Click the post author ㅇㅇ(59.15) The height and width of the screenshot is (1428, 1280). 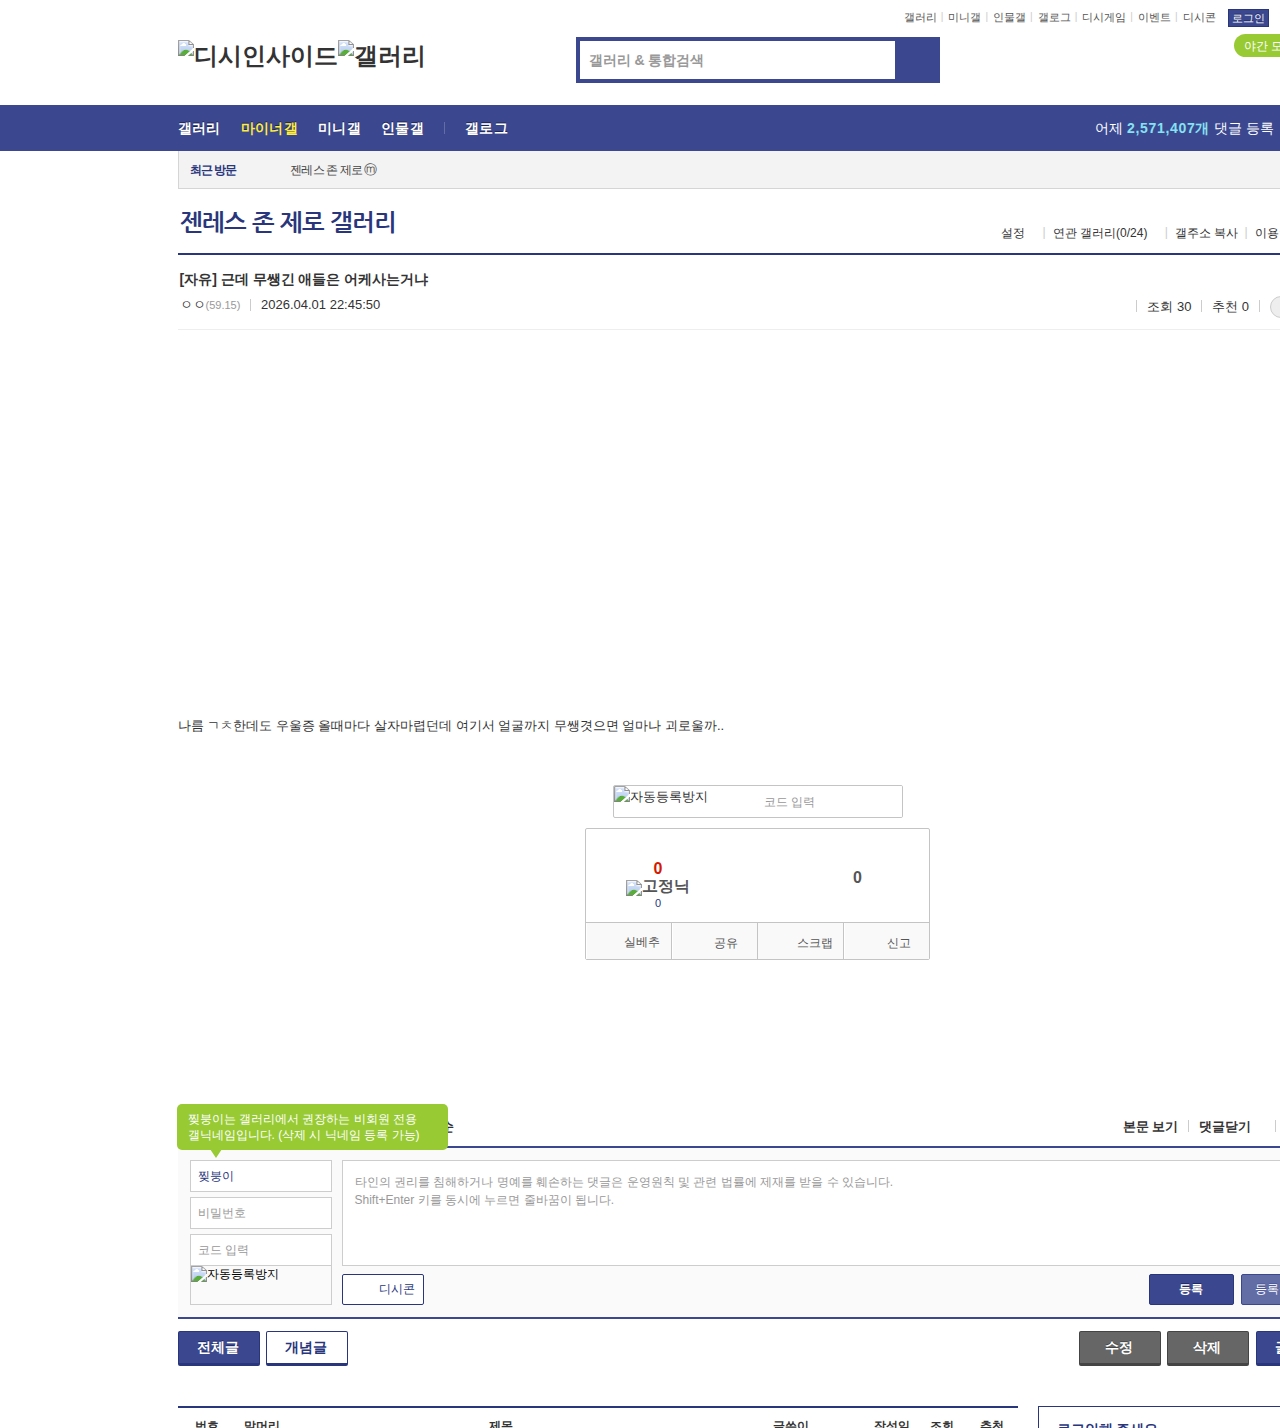[x=211, y=305]
